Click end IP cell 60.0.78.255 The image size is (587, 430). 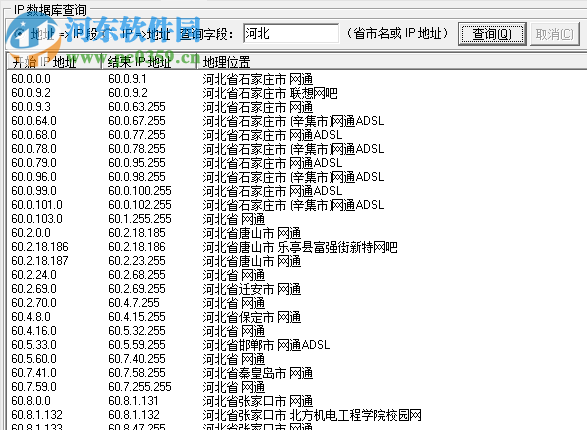coord(137,149)
